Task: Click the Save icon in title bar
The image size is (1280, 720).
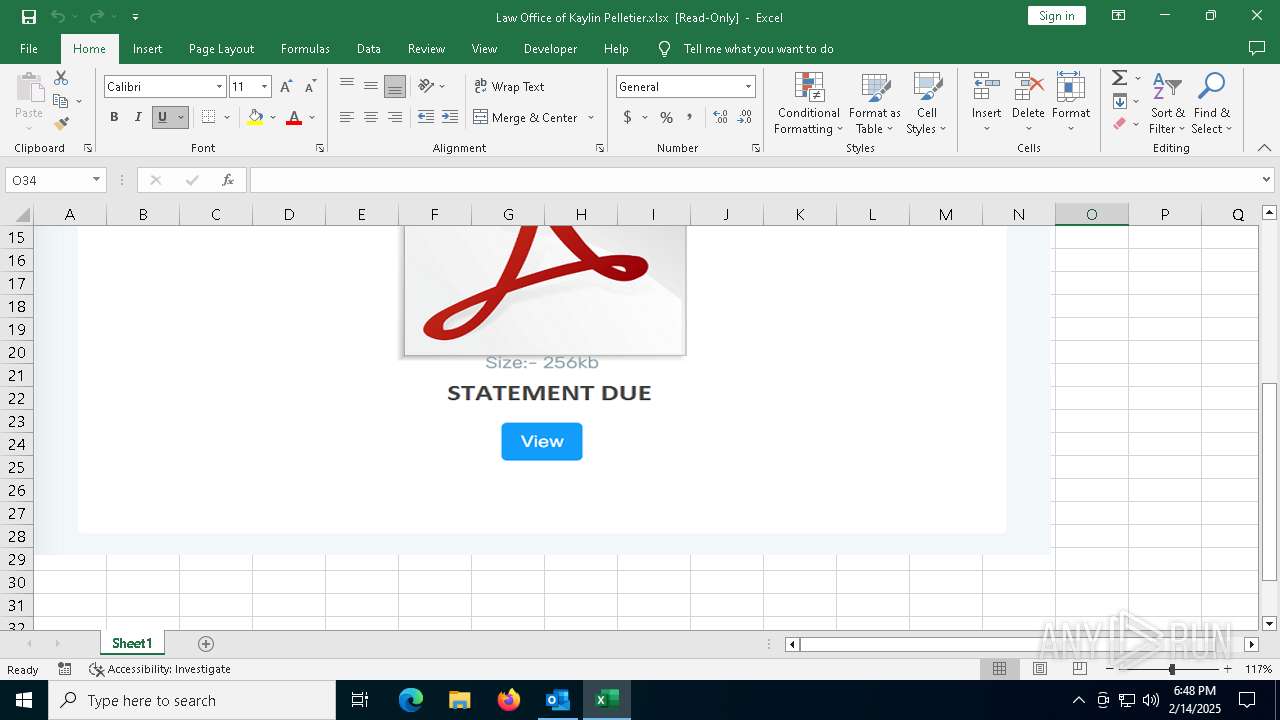Action: [x=29, y=17]
